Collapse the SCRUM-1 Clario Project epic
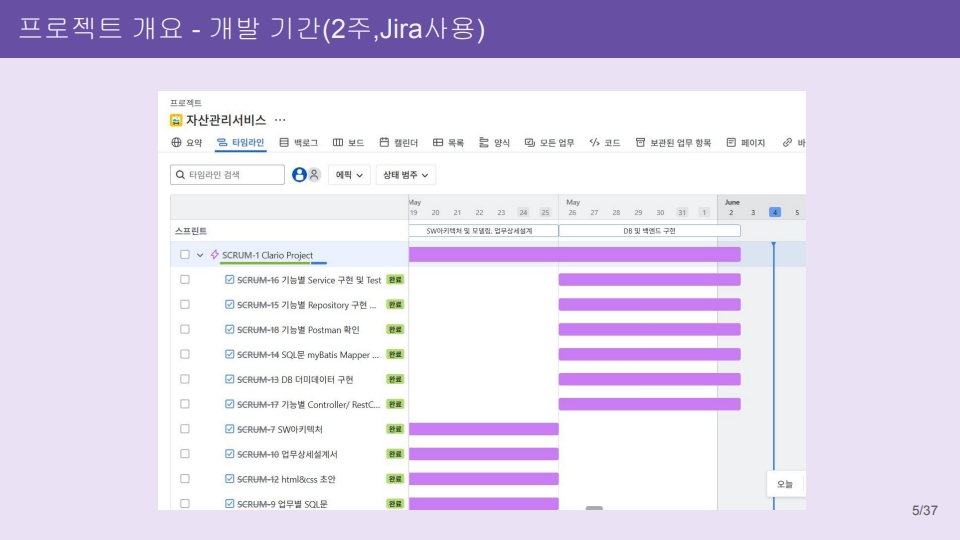 click(x=200, y=255)
